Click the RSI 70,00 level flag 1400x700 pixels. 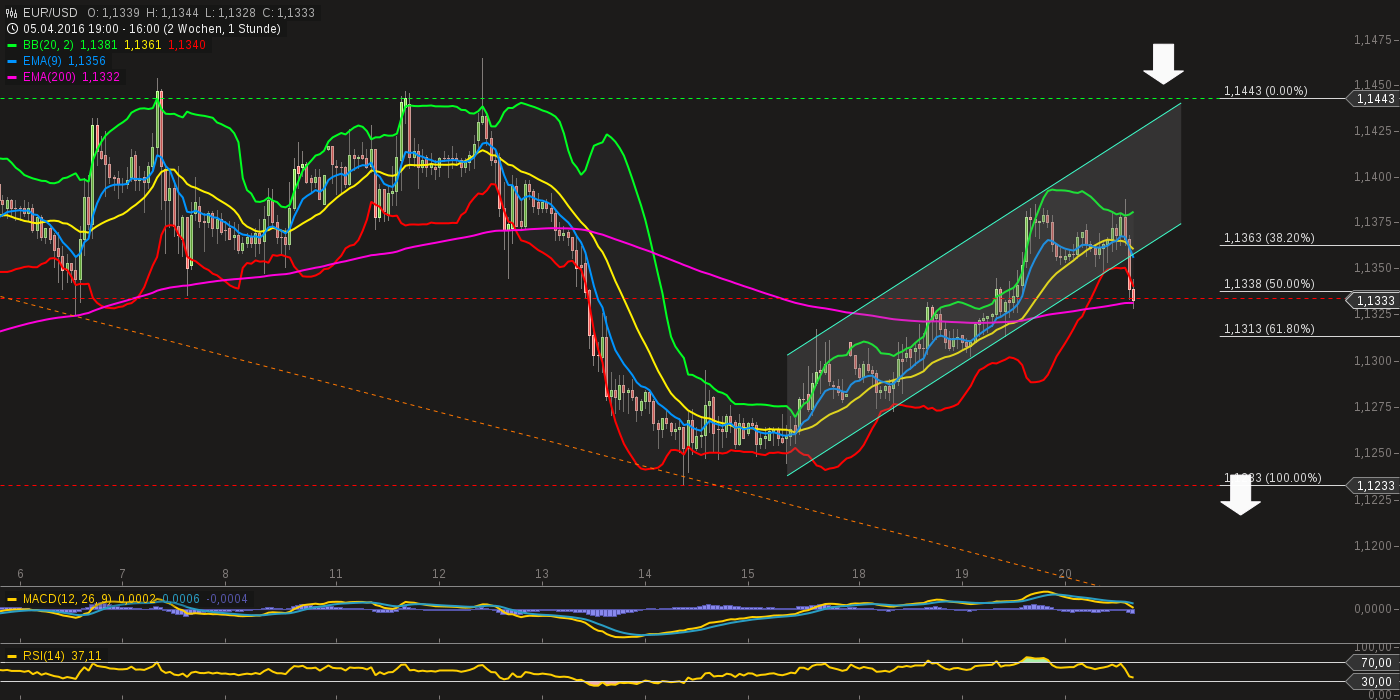pyautogui.click(x=1373, y=662)
